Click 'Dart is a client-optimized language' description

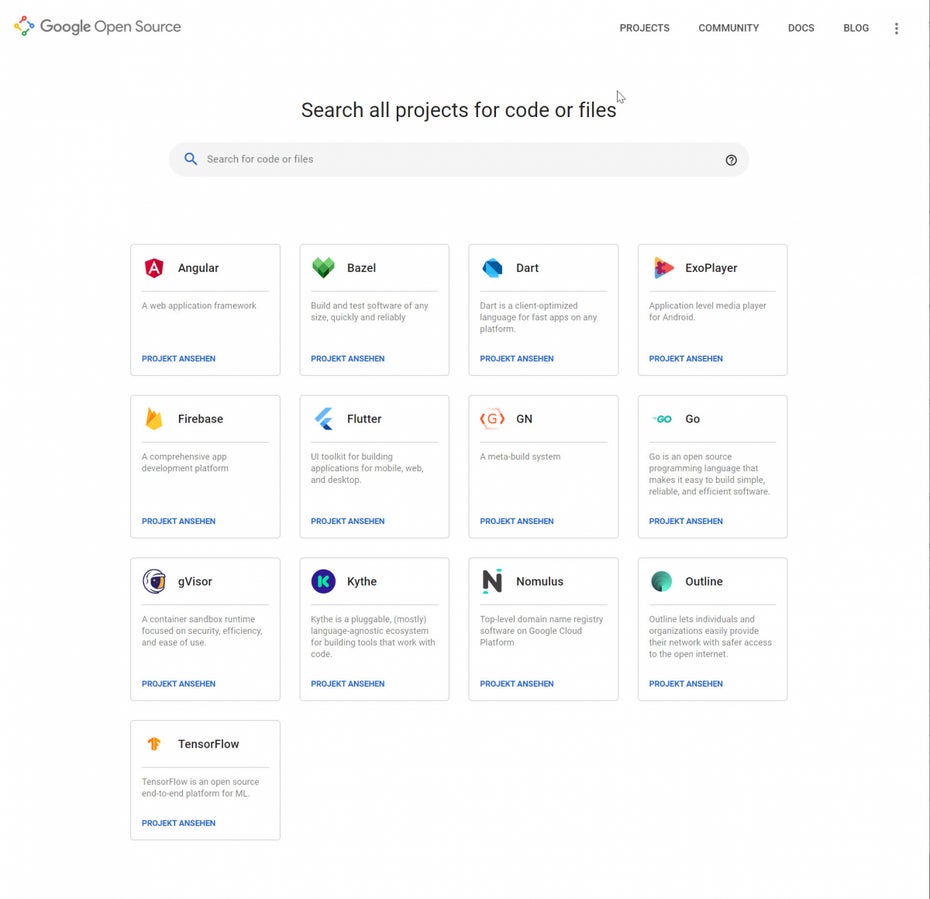[539, 317]
